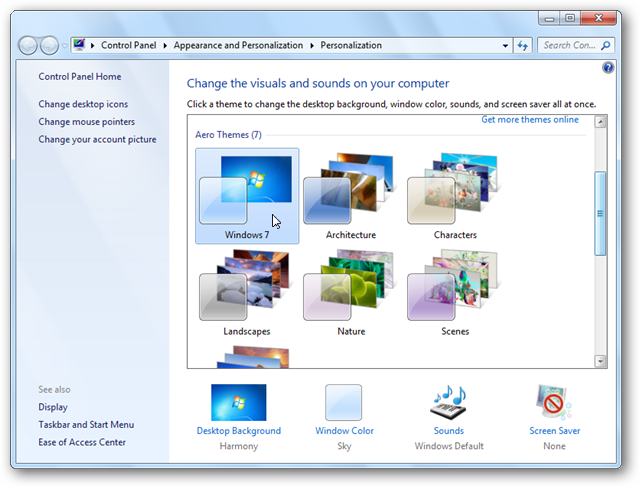Expand arrow after Control Panel breadcrumb

pos(165,45)
